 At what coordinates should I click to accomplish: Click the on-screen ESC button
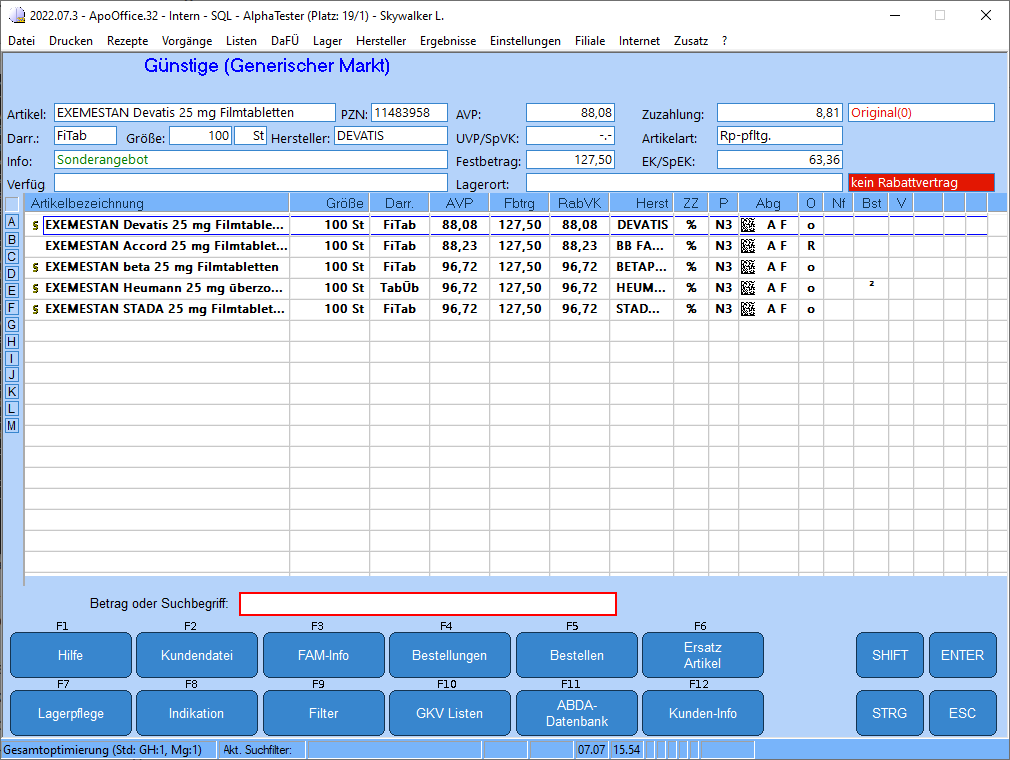coord(962,713)
